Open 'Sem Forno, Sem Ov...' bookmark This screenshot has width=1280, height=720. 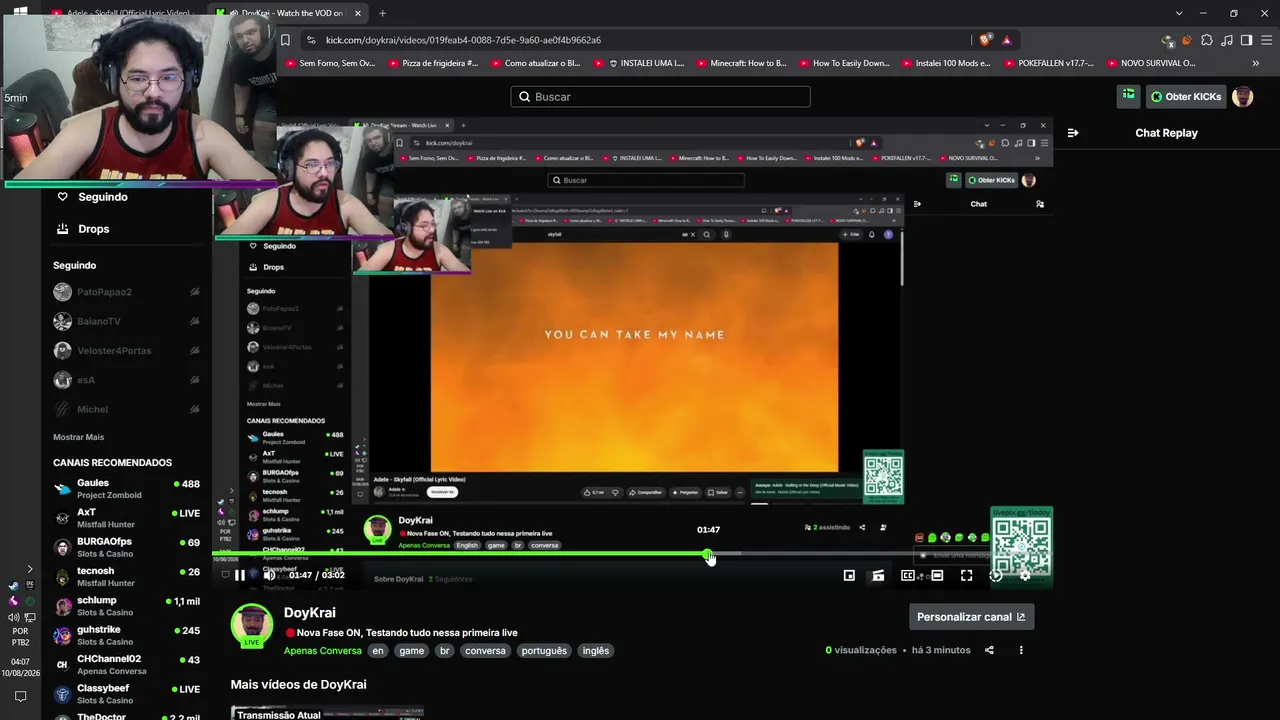pyautogui.click(x=330, y=63)
